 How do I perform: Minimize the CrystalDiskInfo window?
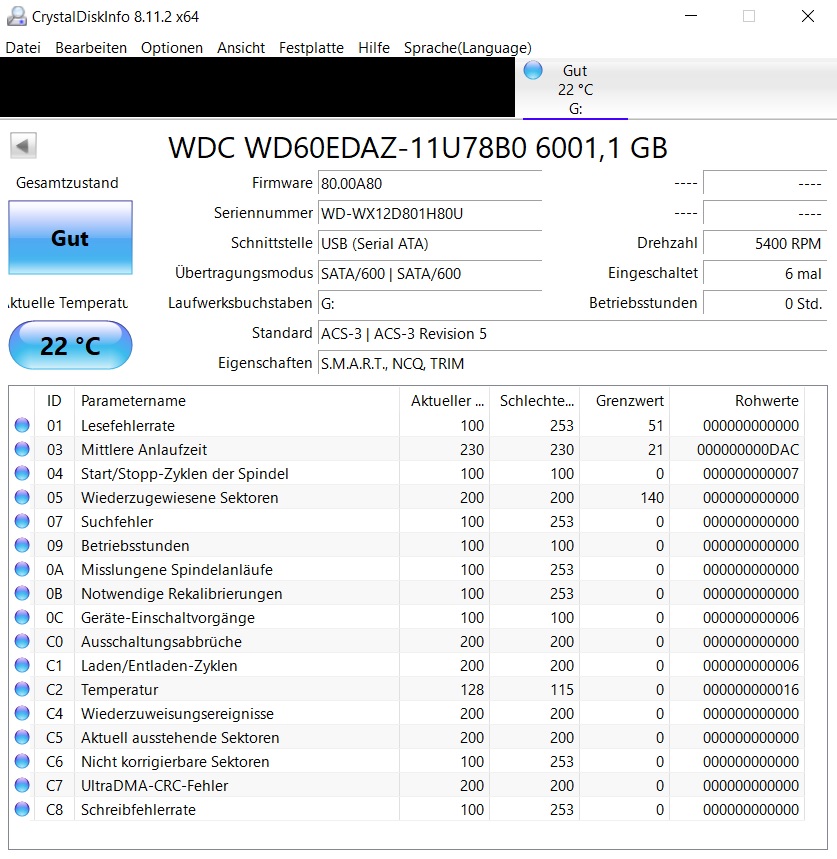coord(691,16)
